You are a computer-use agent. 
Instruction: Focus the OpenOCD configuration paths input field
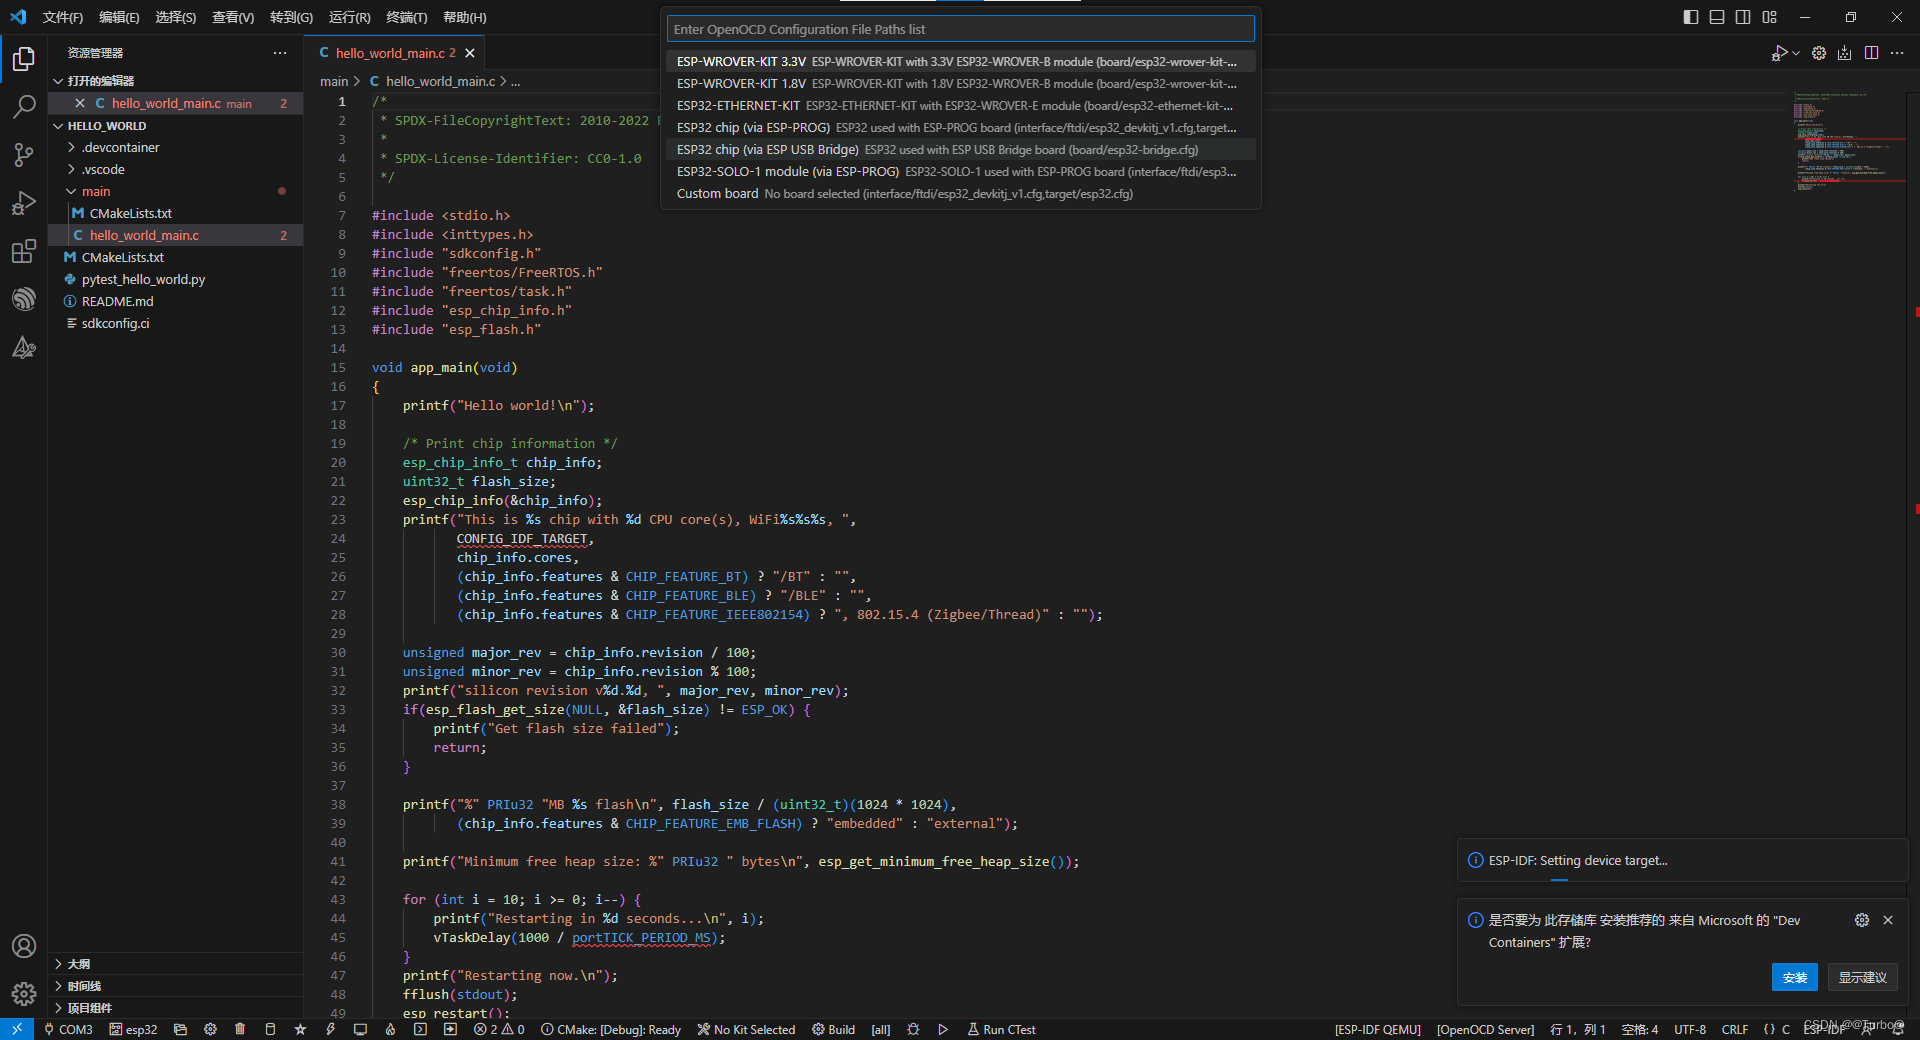pos(960,29)
